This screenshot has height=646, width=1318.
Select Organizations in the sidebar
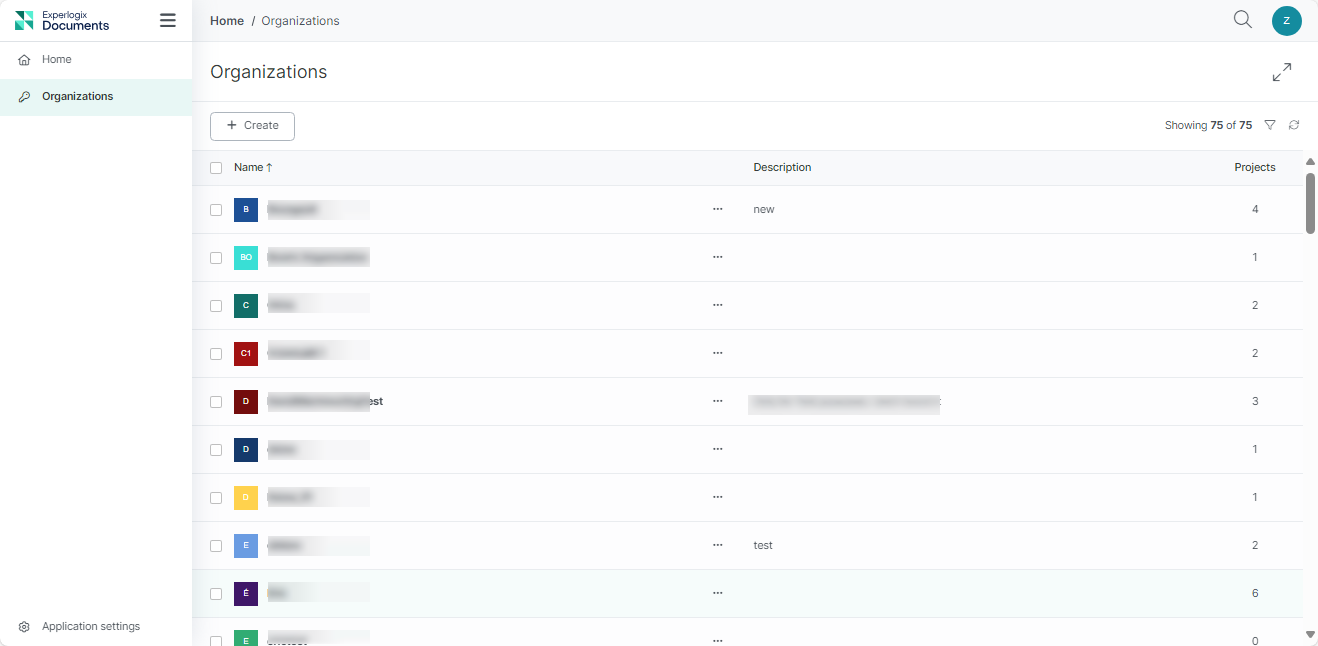77,97
